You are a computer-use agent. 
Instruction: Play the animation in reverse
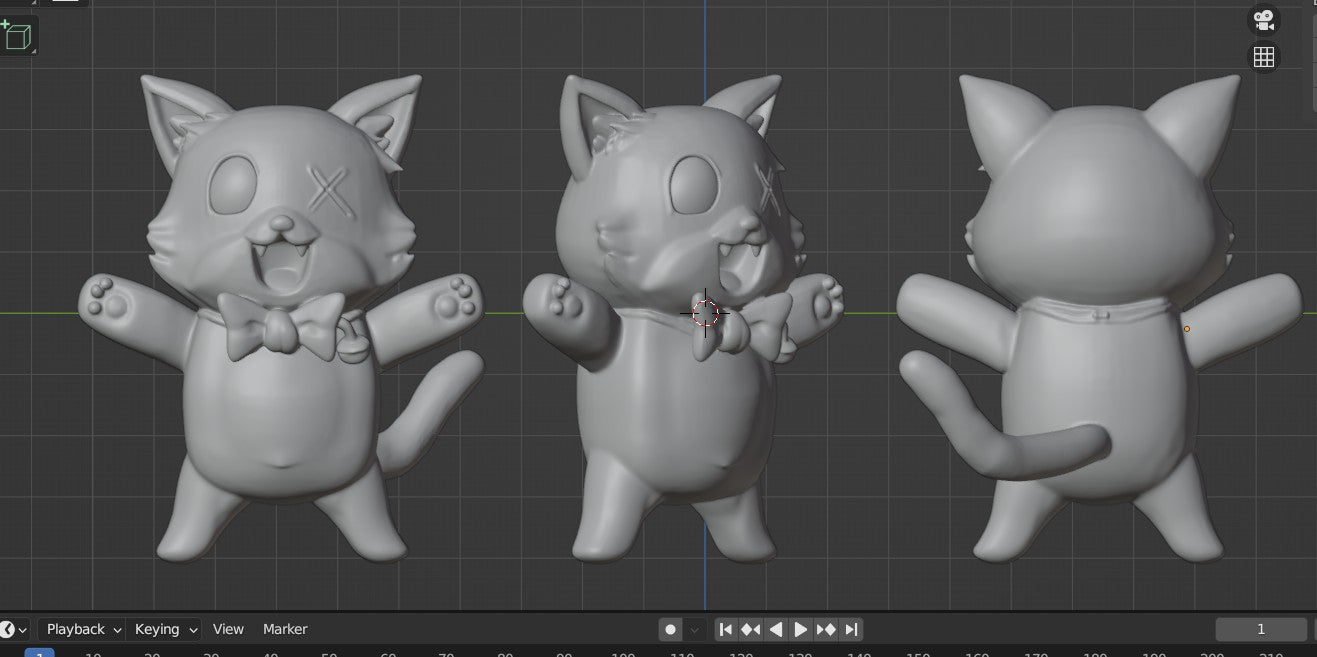[776, 629]
